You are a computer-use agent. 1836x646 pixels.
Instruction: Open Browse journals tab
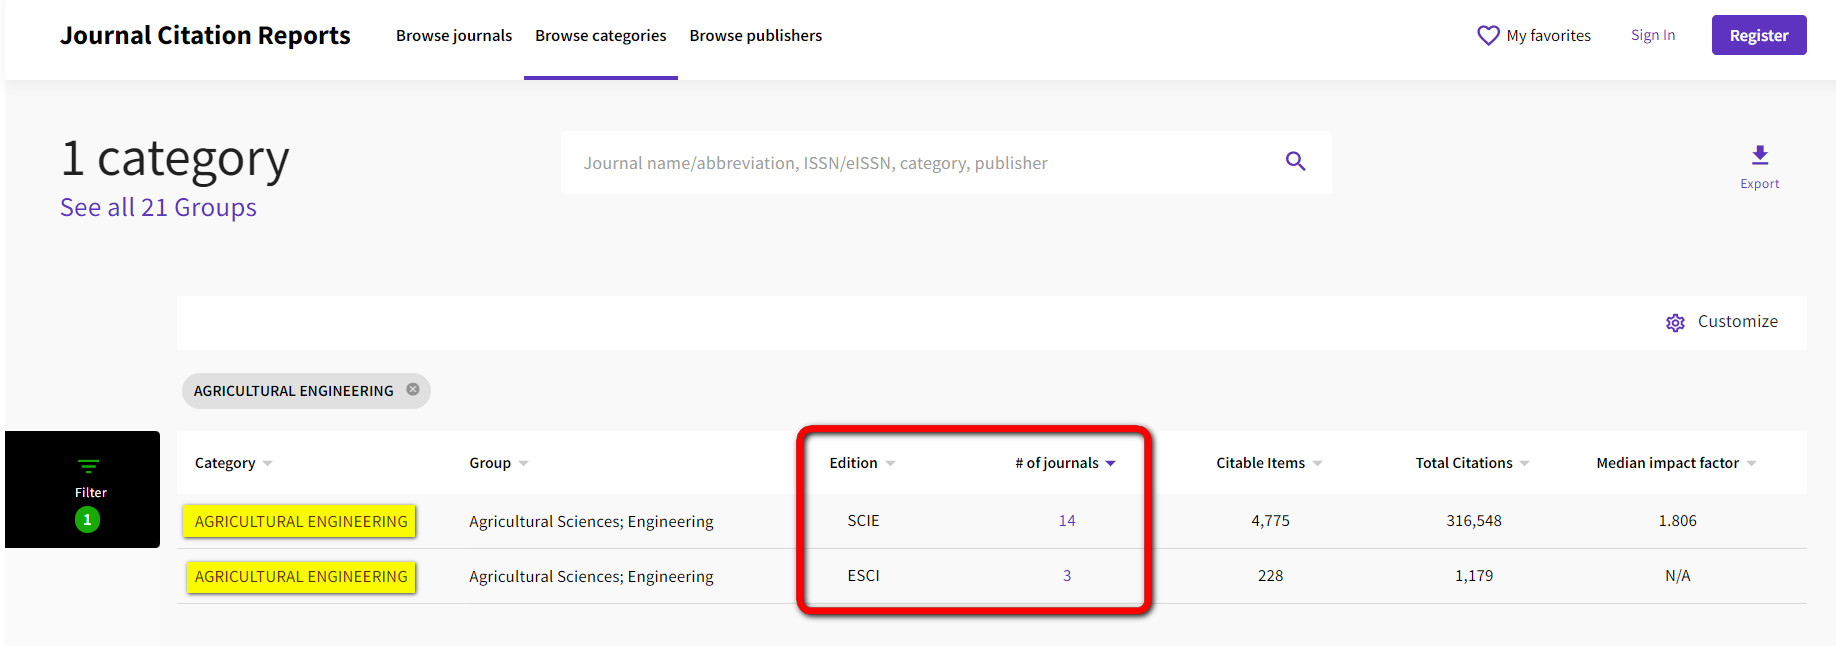point(454,36)
